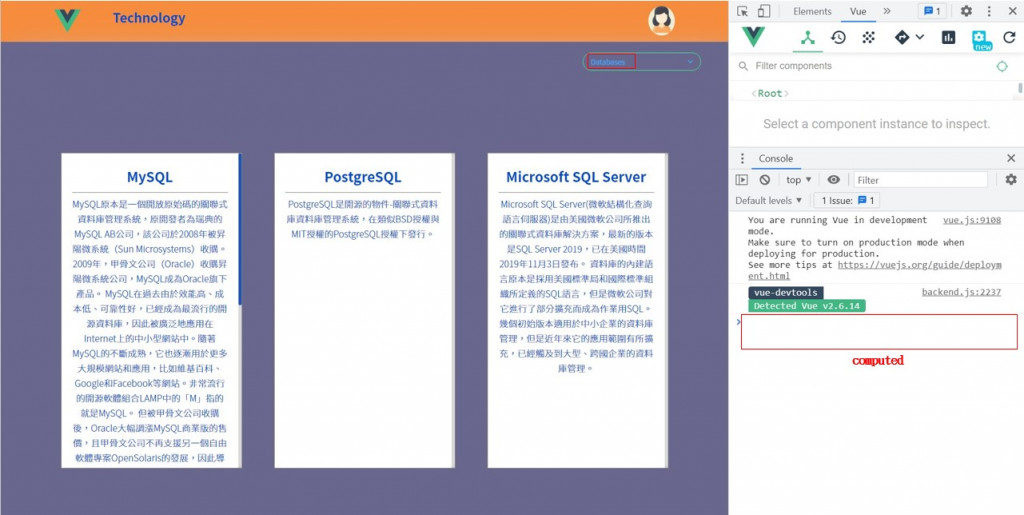Switch to the Elements tab
This screenshot has height=515, width=1024.
pyautogui.click(x=812, y=11)
